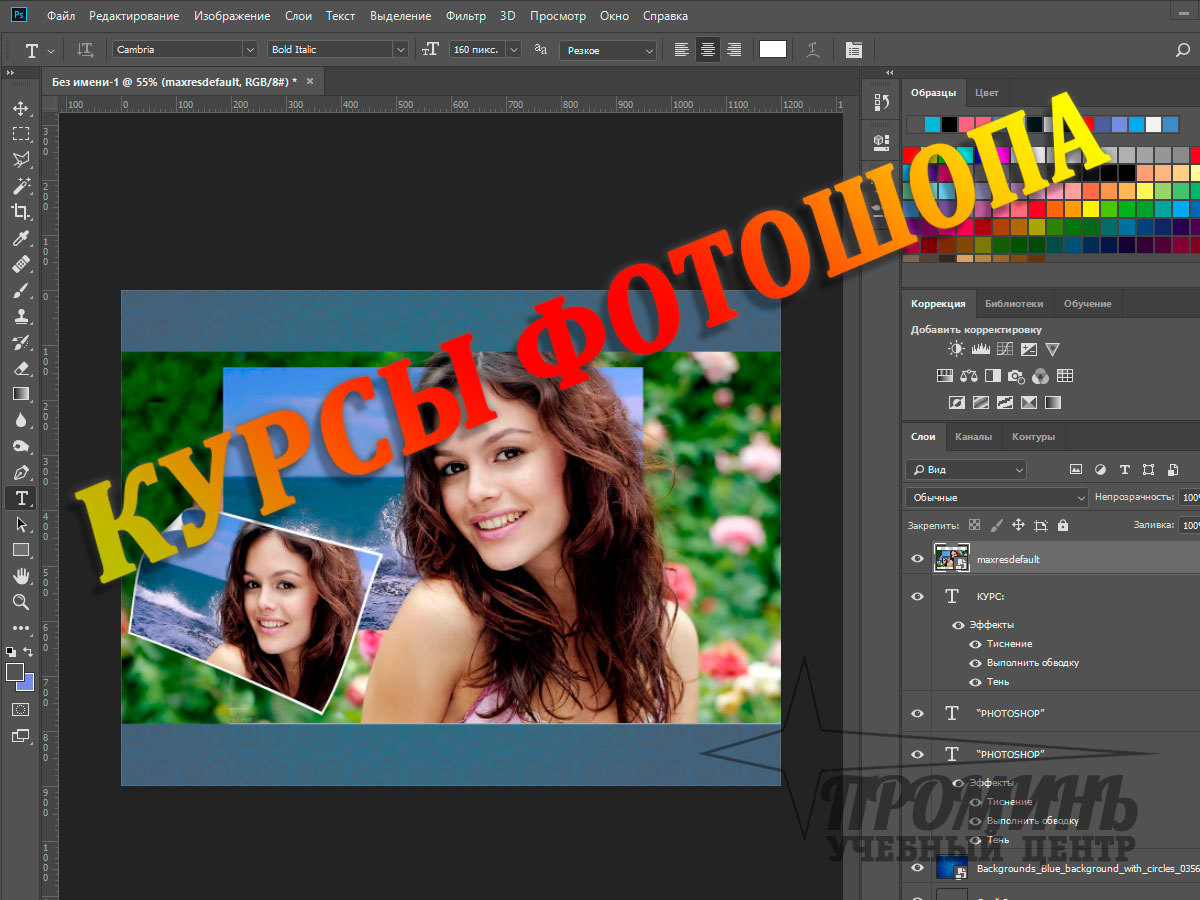Viewport: 1200px width, 900px height.
Task: Select the Magic Wand tool
Action: point(21,186)
